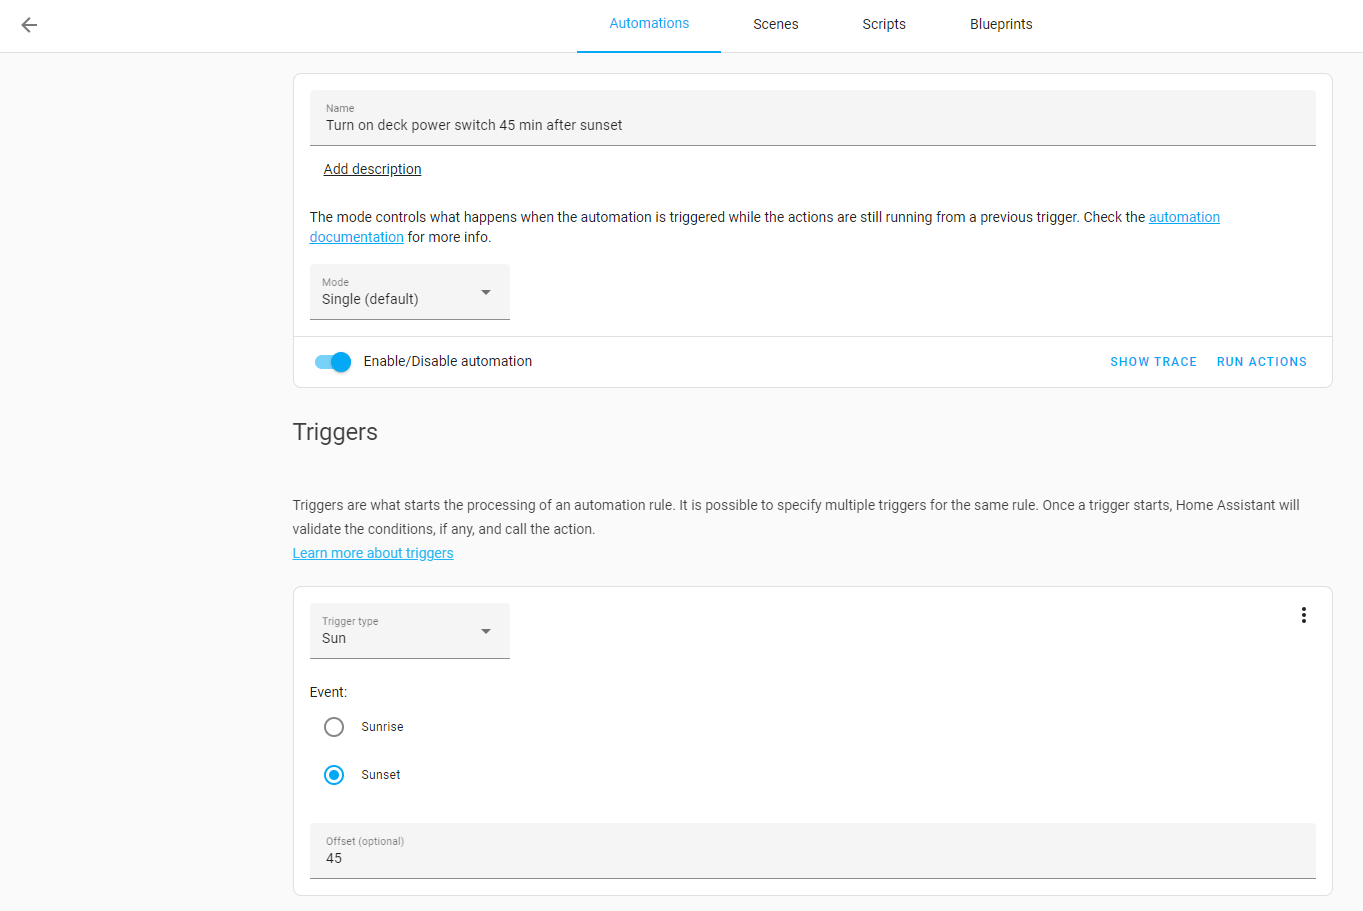
Task: Click the Add description link
Action: pos(372,169)
